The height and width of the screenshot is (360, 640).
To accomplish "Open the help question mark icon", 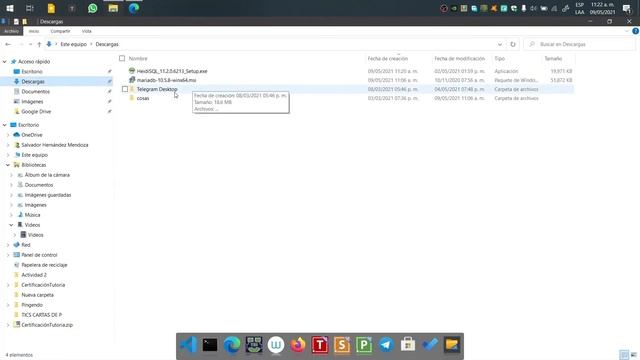I will point(635,31).
